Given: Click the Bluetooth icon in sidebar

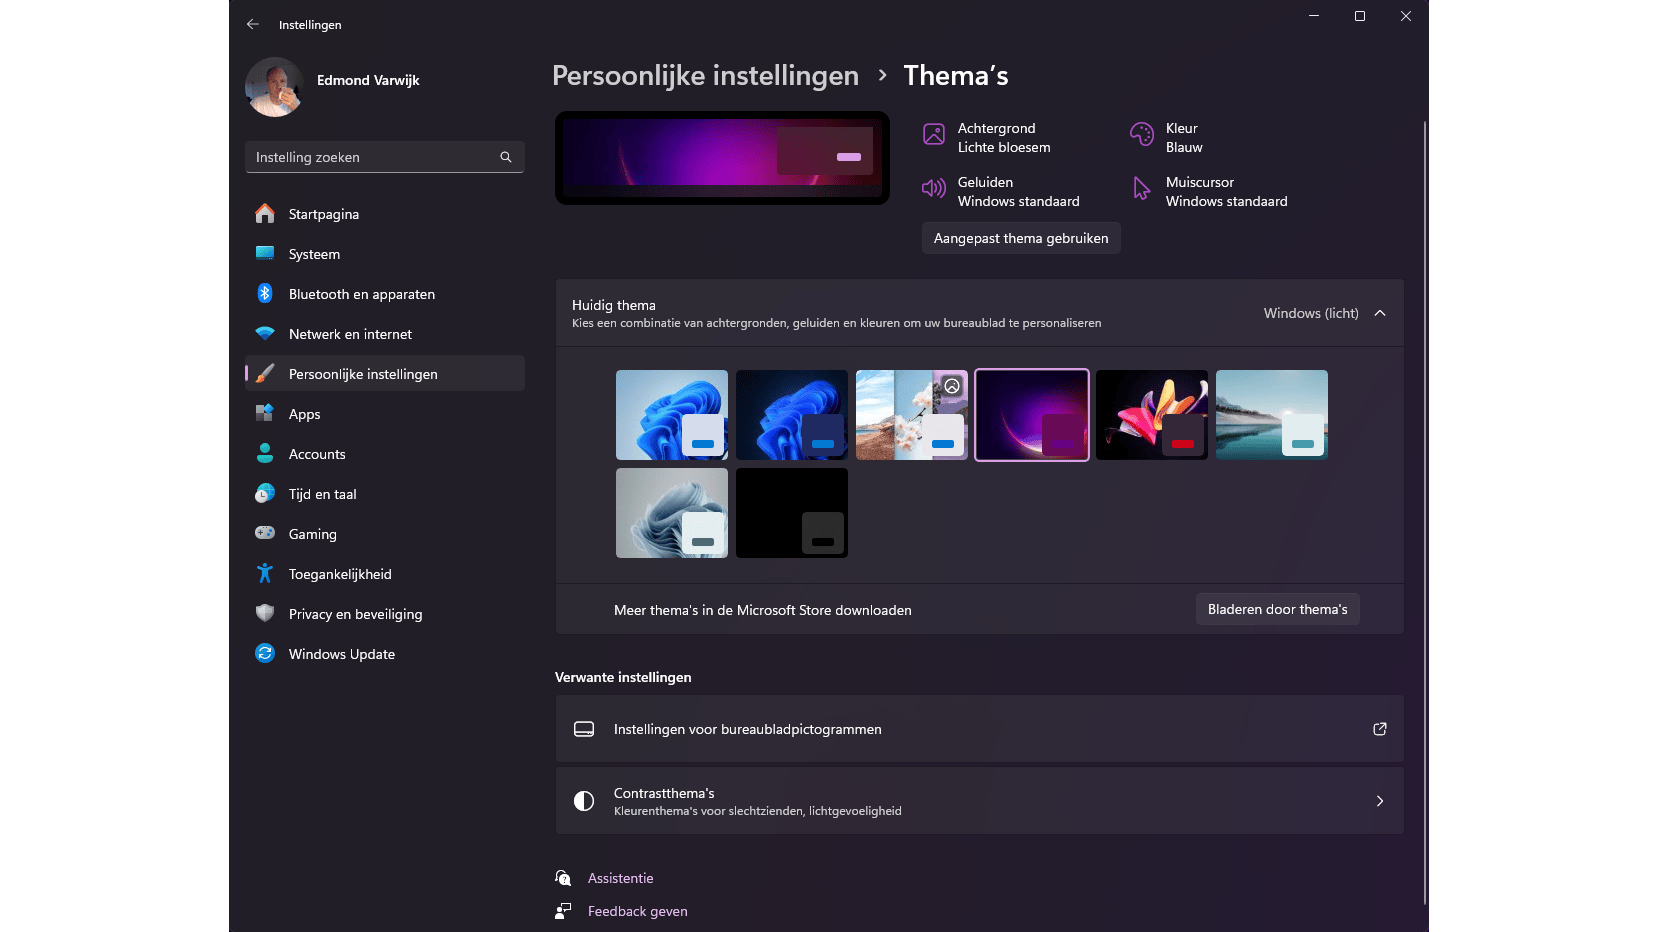Looking at the screenshot, I should coord(265,294).
